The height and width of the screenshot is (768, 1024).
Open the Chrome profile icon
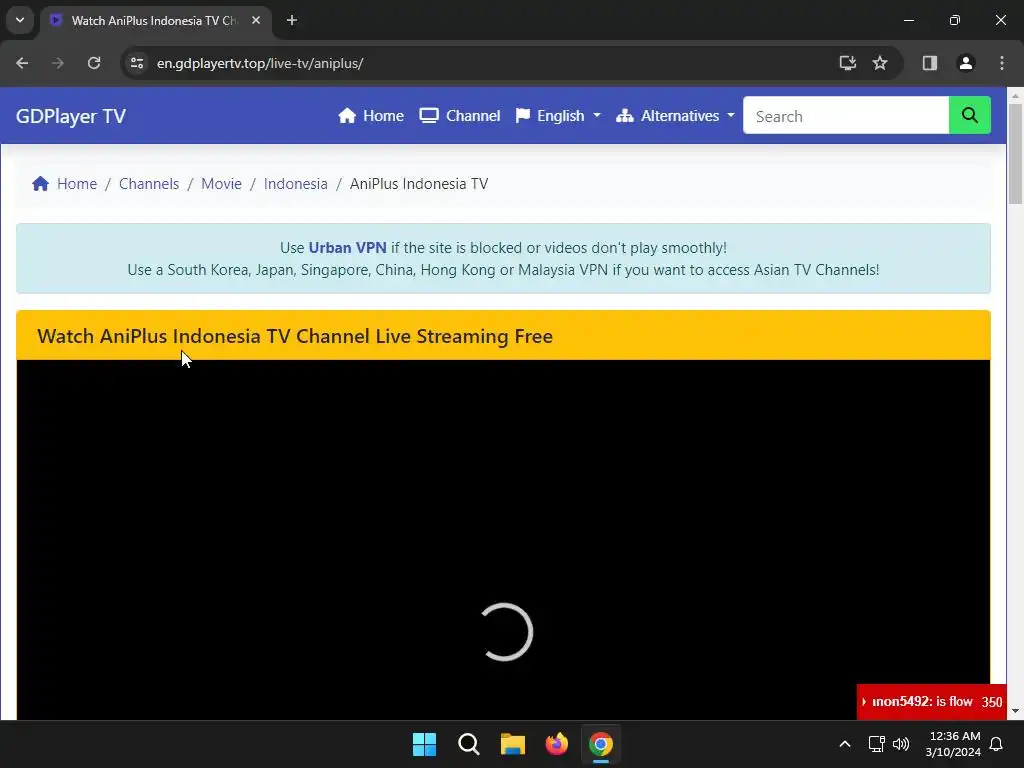pyautogui.click(x=966, y=63)
